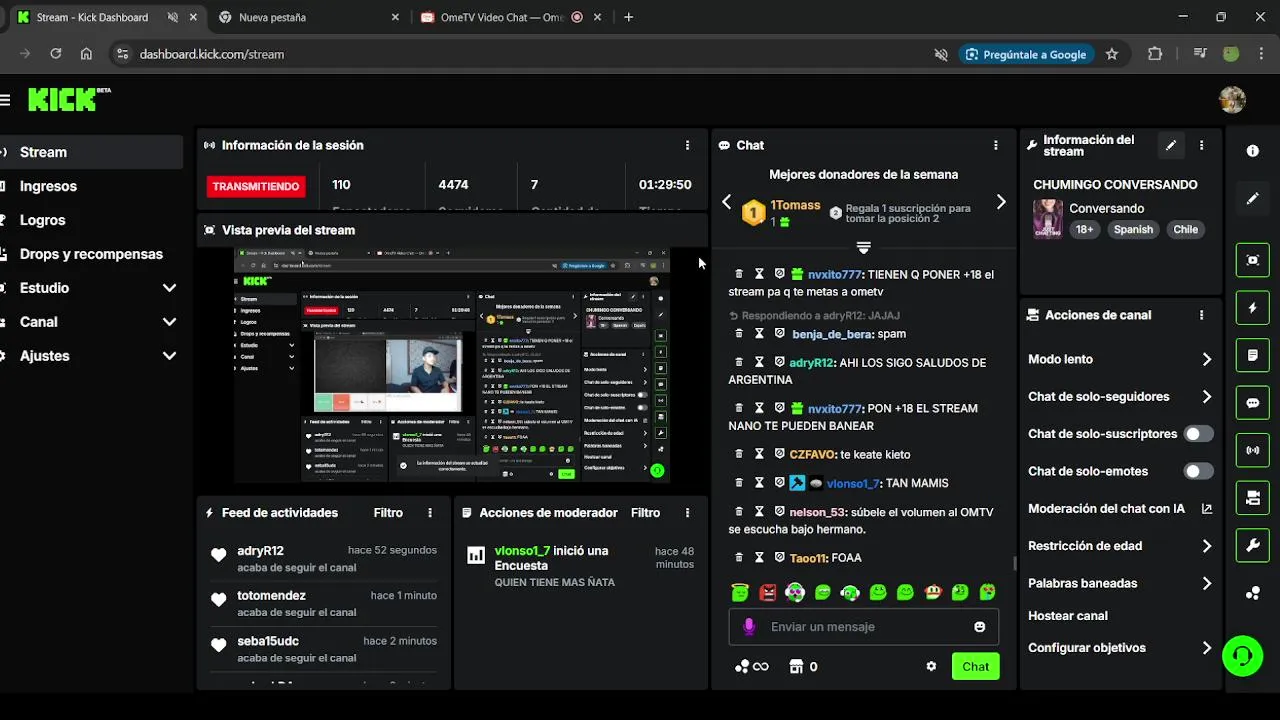Show previous top donor with left arrow
Viewport: 1280px width, 720px height.
pos(727,202)
